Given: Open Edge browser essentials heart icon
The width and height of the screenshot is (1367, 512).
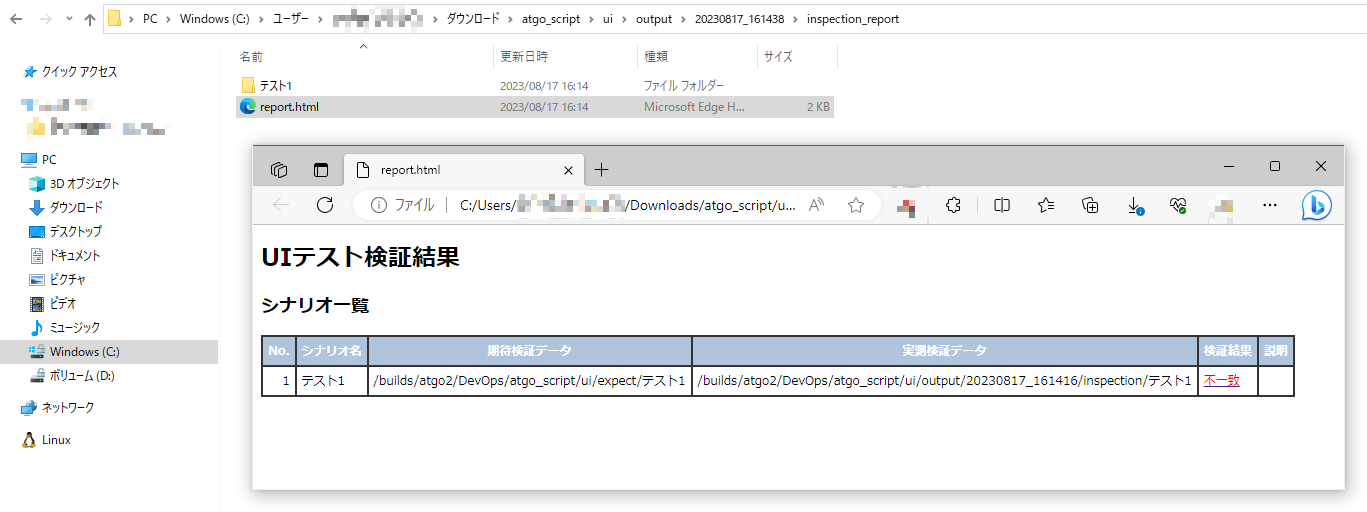Looking at the screenshot, I should 1178,205.
